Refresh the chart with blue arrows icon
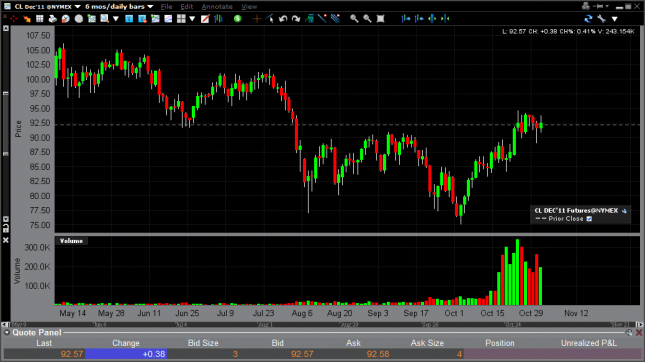 (x=588, y=19)
